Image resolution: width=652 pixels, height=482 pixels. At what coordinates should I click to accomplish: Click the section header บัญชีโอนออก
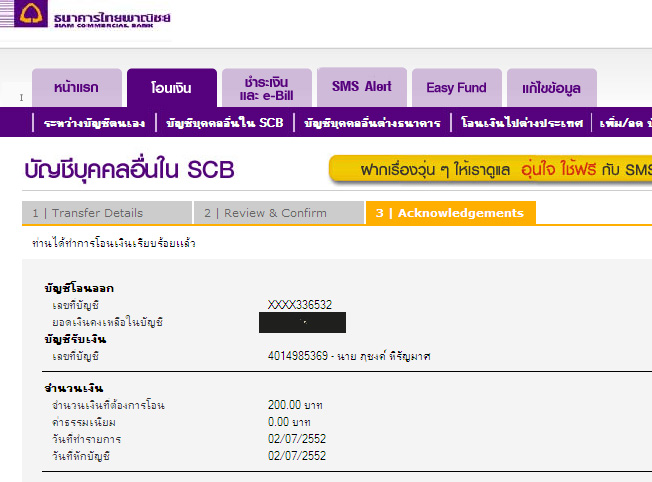tap(79, 288)
